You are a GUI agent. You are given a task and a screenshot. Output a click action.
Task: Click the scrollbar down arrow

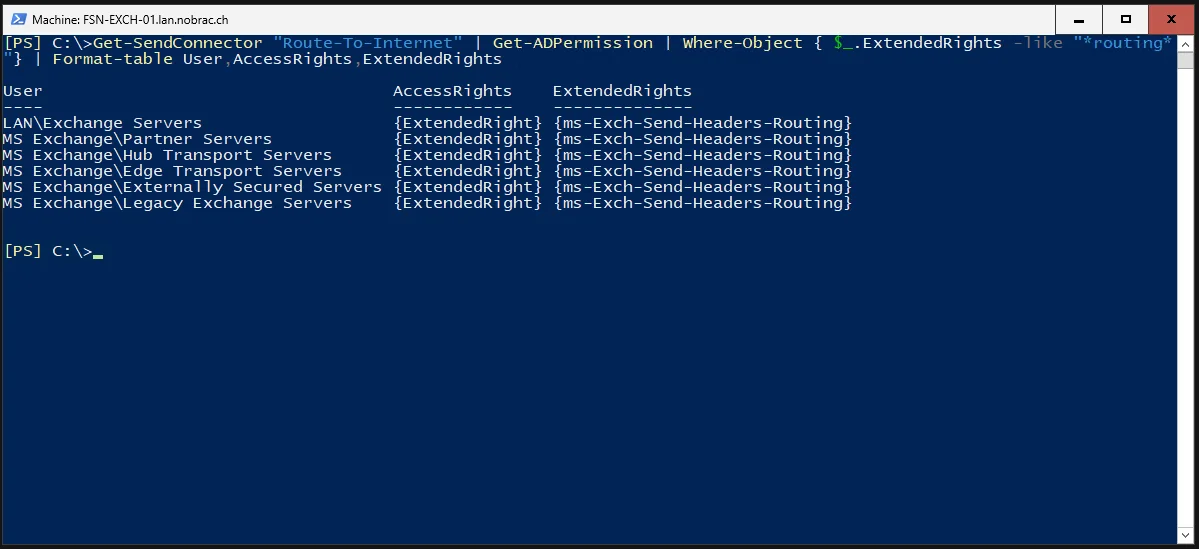pyautogui.click(x=1184, y=537)
